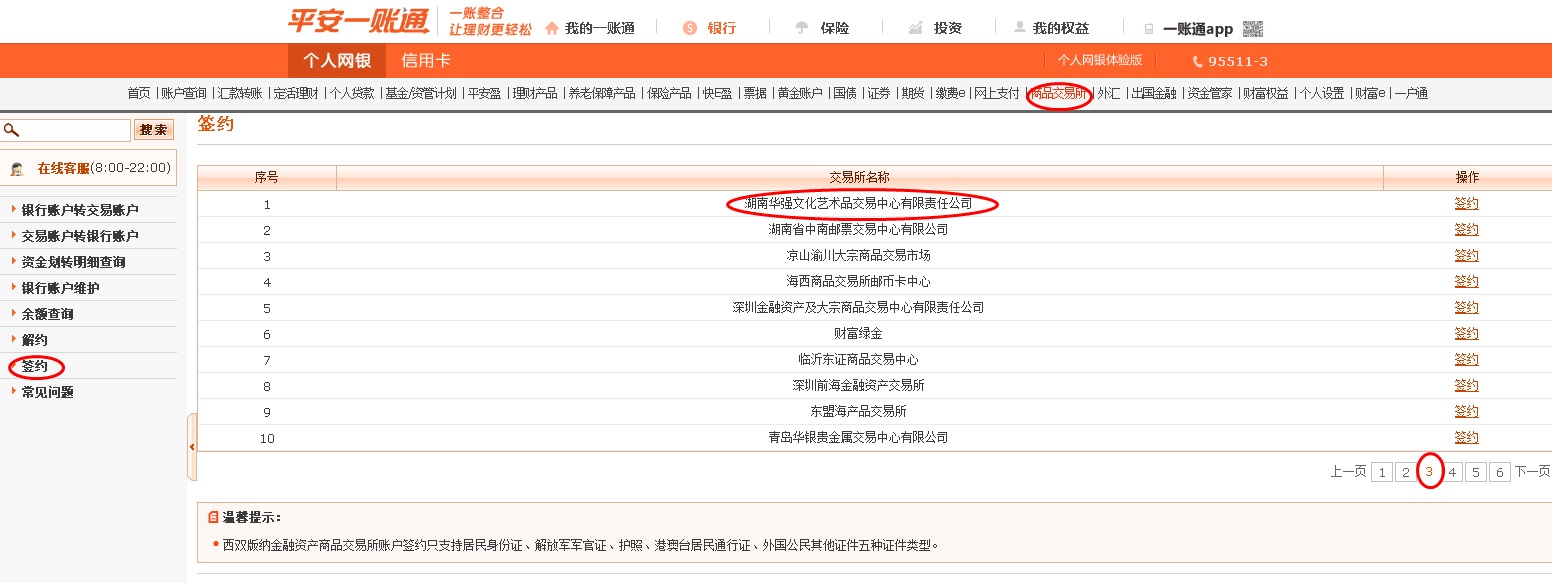This screenshot has height=583, width=1552.
Task: Open 银行账户转交易账户 in the sidebar
Action: [x=80, y=210]
